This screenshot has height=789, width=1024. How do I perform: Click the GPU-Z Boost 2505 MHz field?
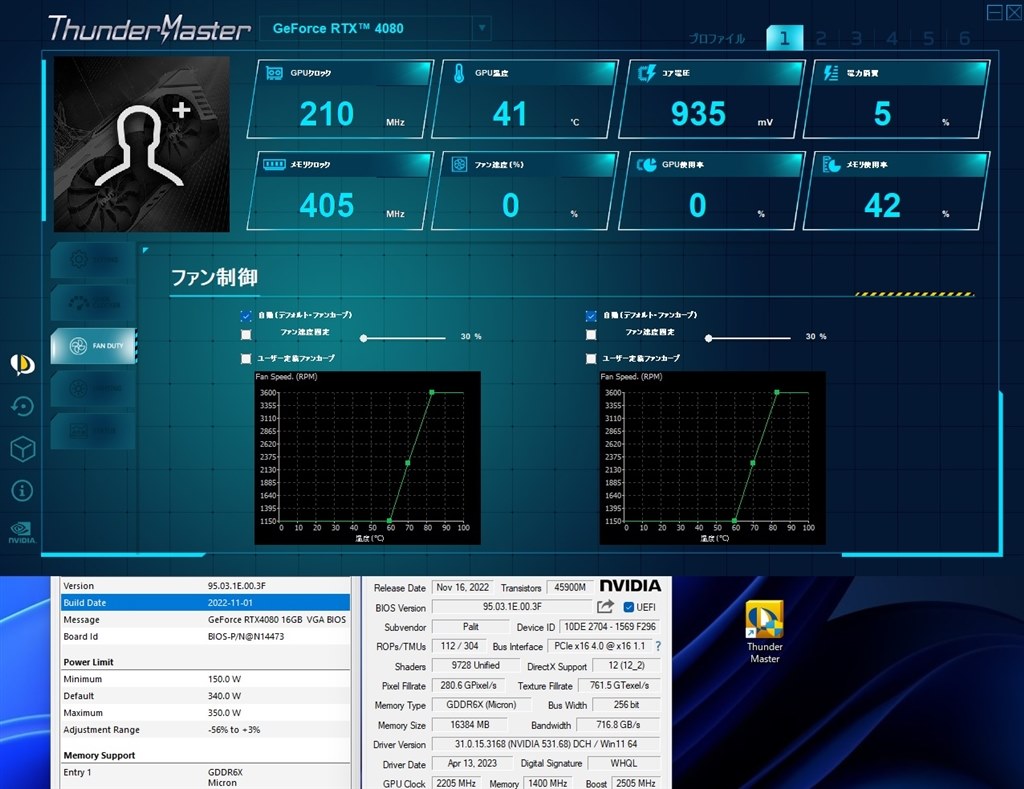click(x=635, y=782)
